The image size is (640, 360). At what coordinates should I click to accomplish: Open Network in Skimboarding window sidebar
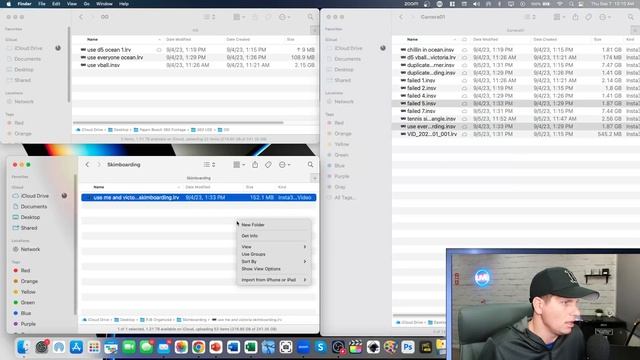pos(30,249)
